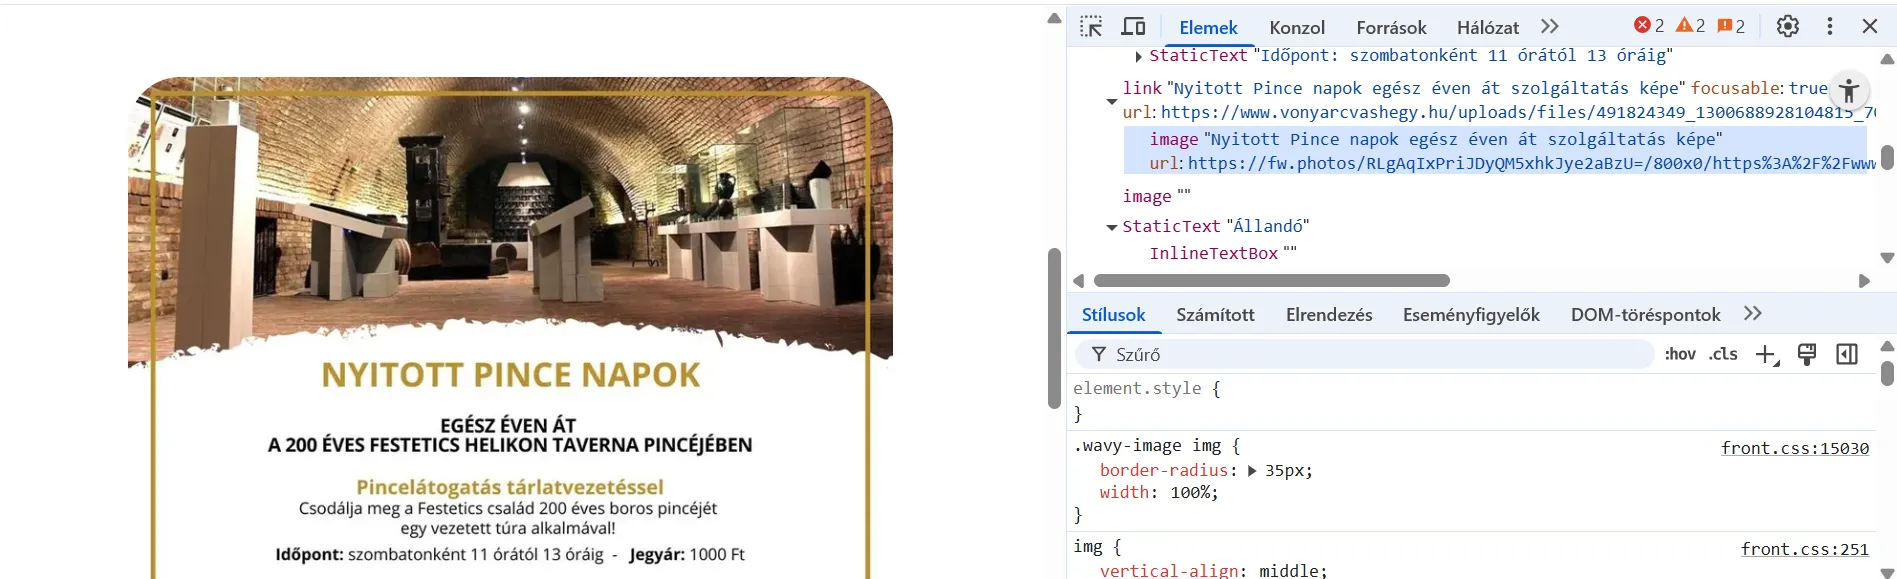This screenshot has height=579, width=1897.
Task: Click the floating accessibility figure button
Action: coord(1849,92)
